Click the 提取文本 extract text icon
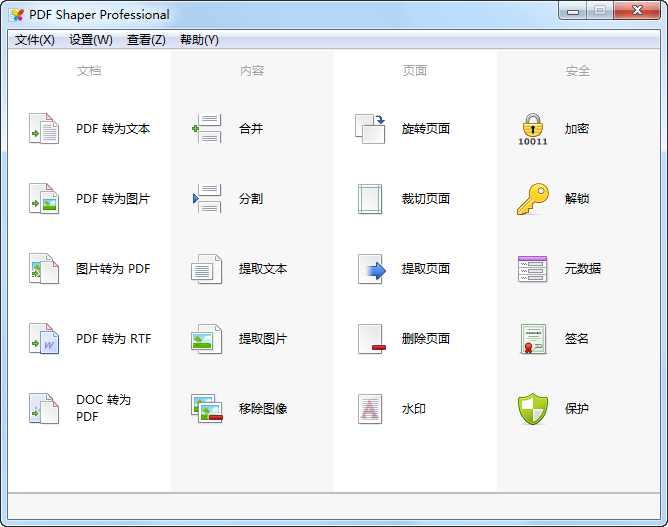This screenshot has height=527, width=668. tap(207, 269)
